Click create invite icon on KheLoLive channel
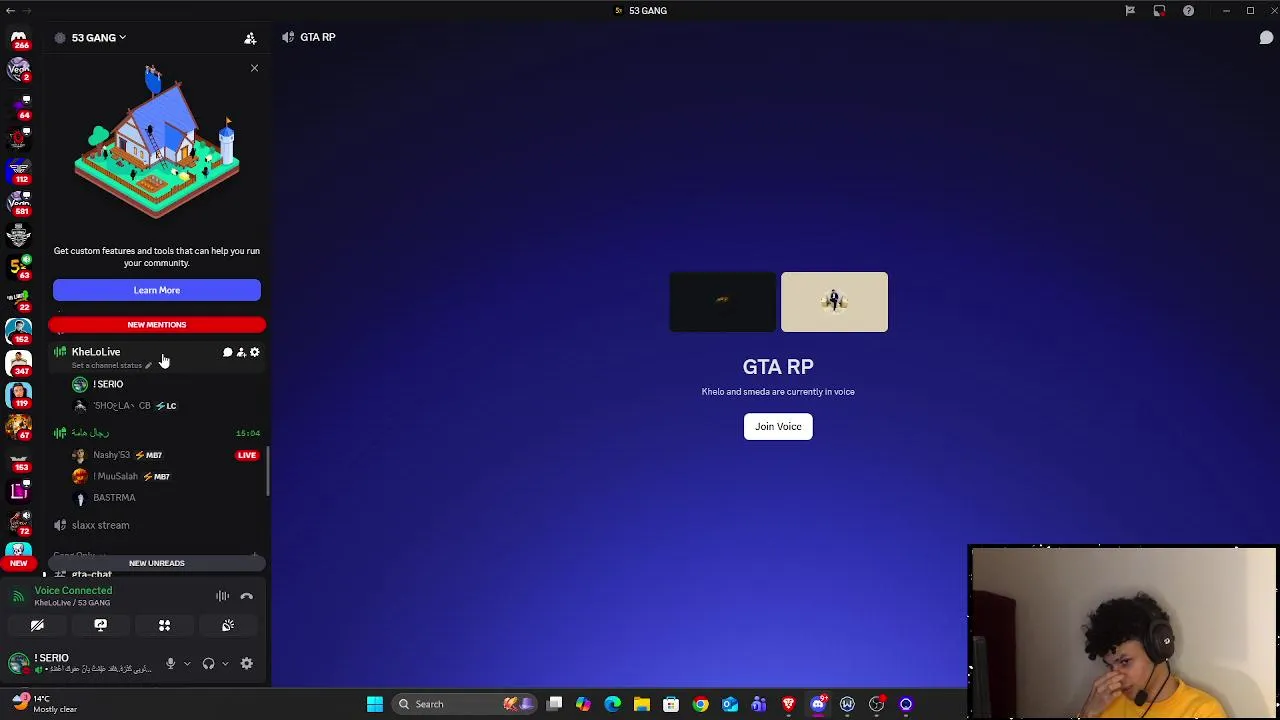This screenshot has height=720, width=1280. point(241,352)
